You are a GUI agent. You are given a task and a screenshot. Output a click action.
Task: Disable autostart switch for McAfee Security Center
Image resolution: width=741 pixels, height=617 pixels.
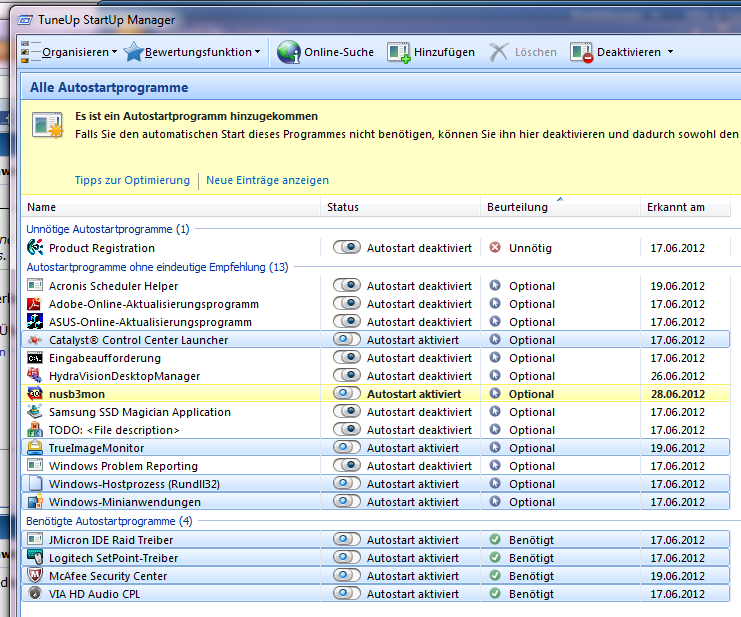point(347,575)
